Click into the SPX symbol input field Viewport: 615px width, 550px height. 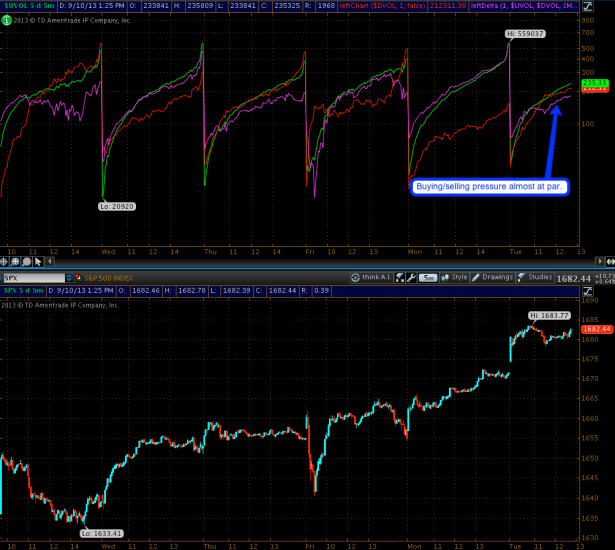click(x=34, y=278)
